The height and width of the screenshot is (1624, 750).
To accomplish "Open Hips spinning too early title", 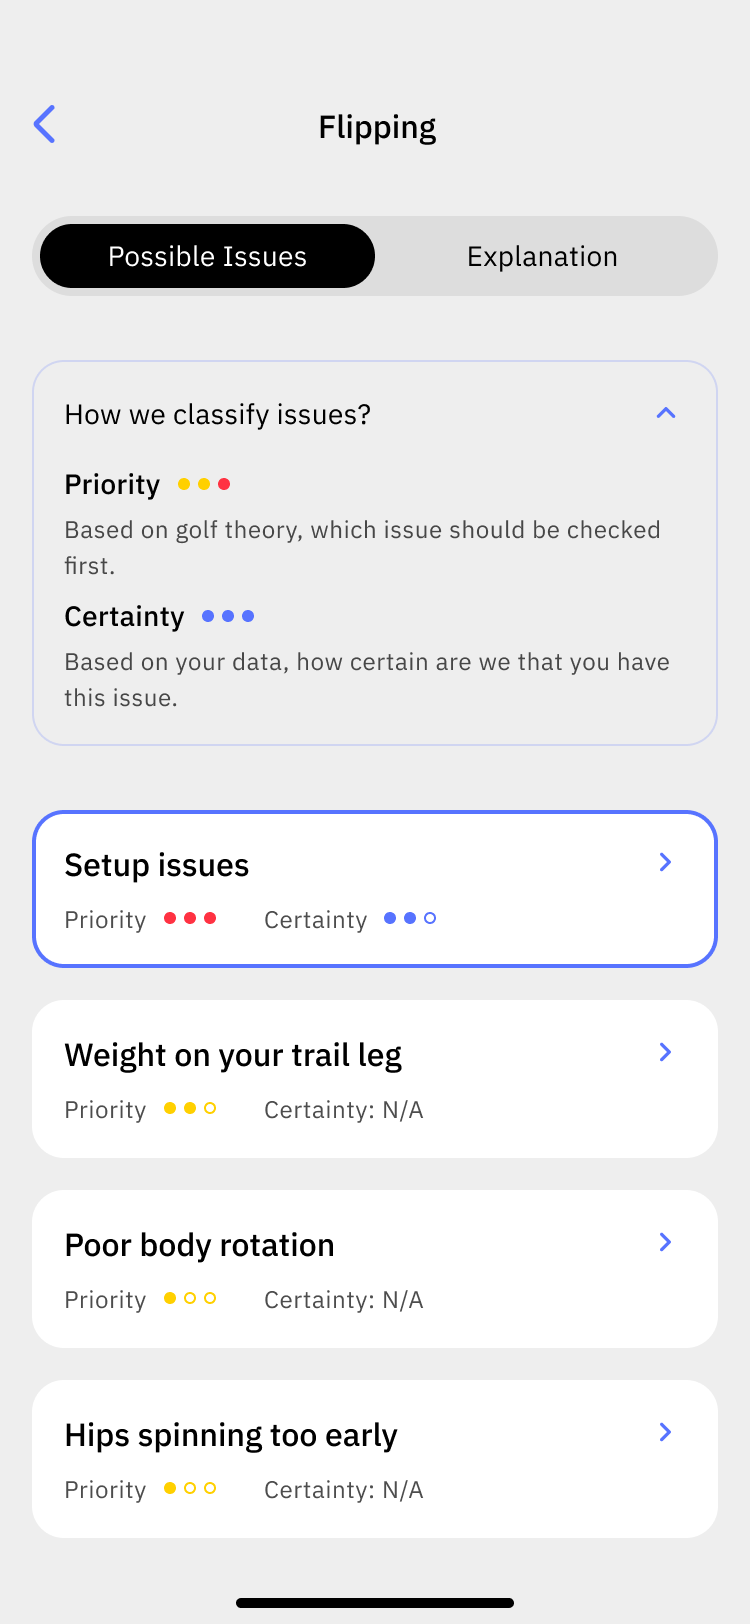I will 231,1435.
